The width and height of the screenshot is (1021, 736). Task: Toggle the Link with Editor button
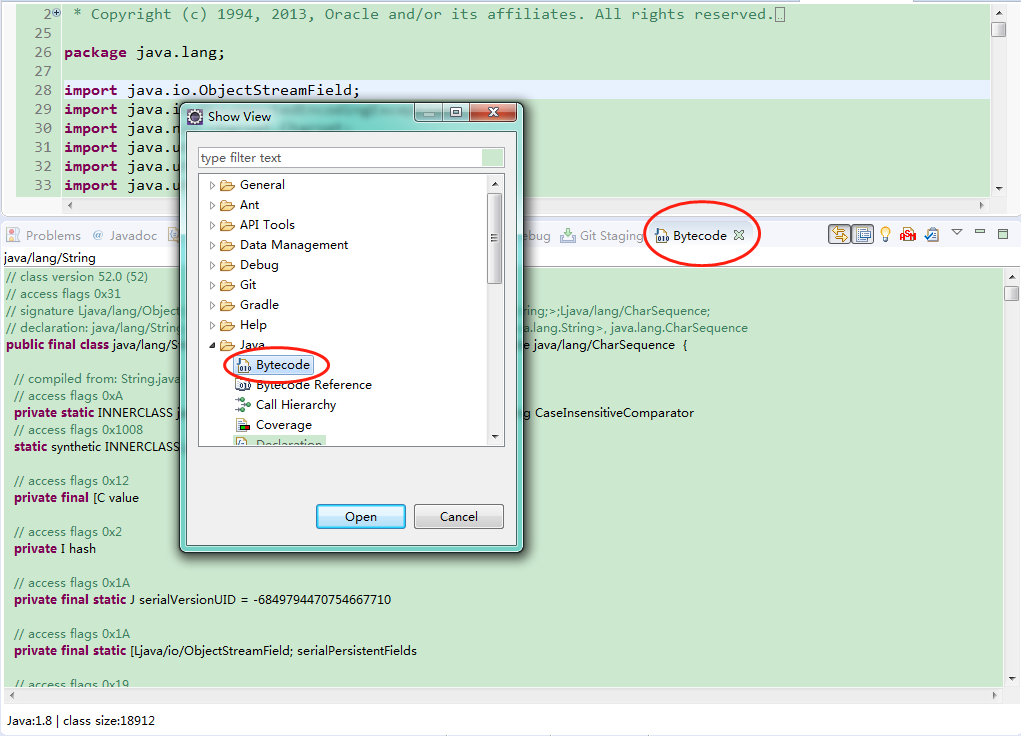point(839,234)
